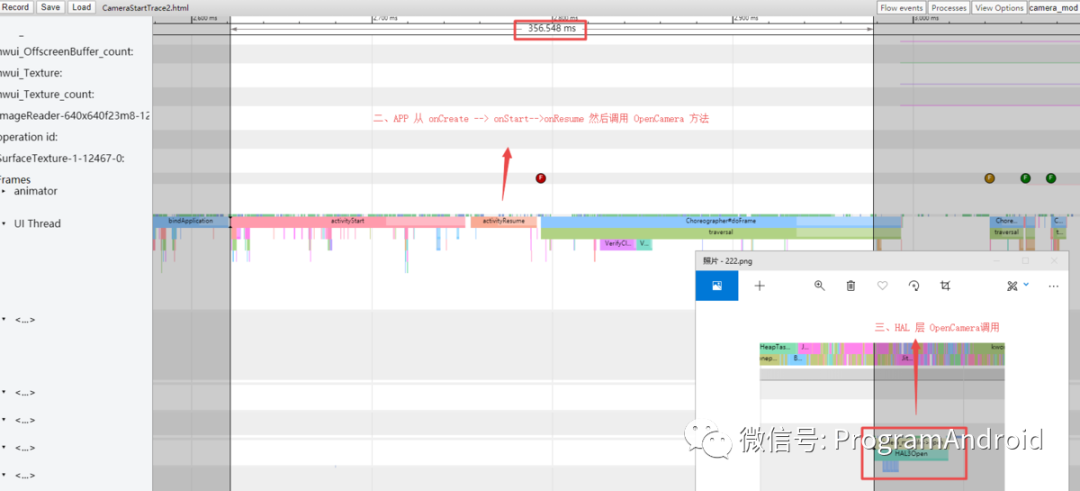Click the ImageReader-640x640f23m8-12 row label
This screenshot has width=1080, height=491.
click(x=75, y=116)
